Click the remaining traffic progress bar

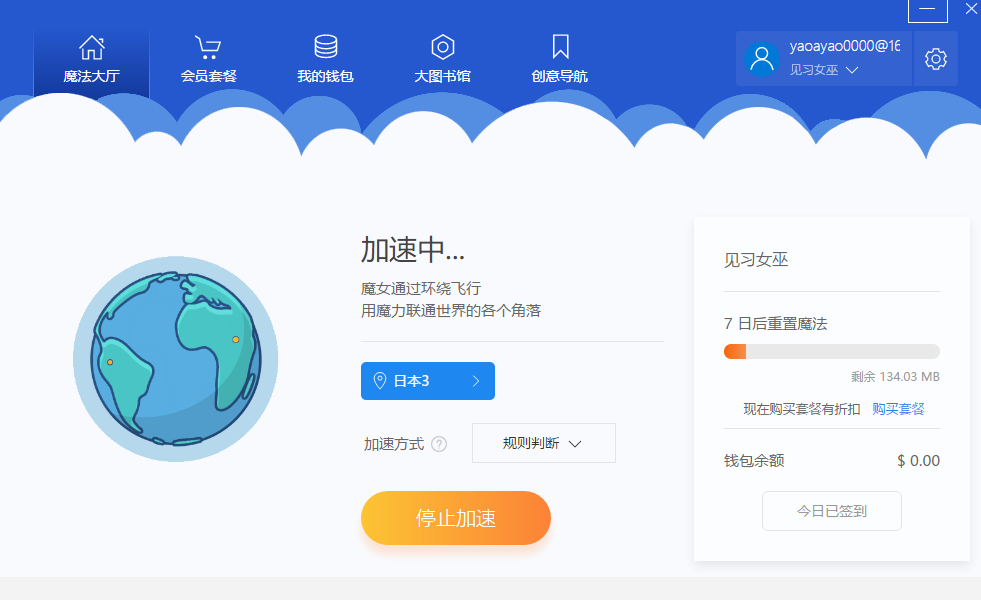click(831, 352)
